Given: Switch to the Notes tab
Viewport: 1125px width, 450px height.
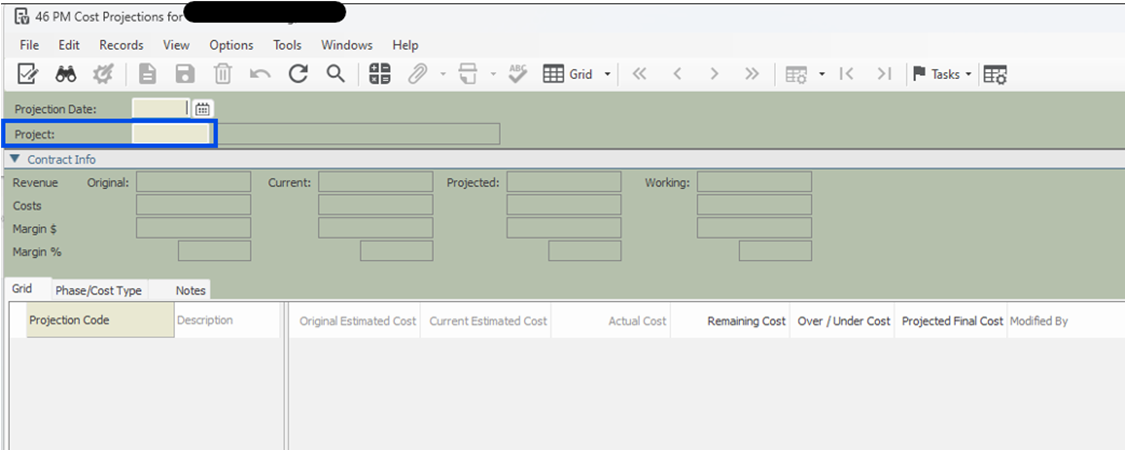Looking at the screenshot, I should coord(190,291).
